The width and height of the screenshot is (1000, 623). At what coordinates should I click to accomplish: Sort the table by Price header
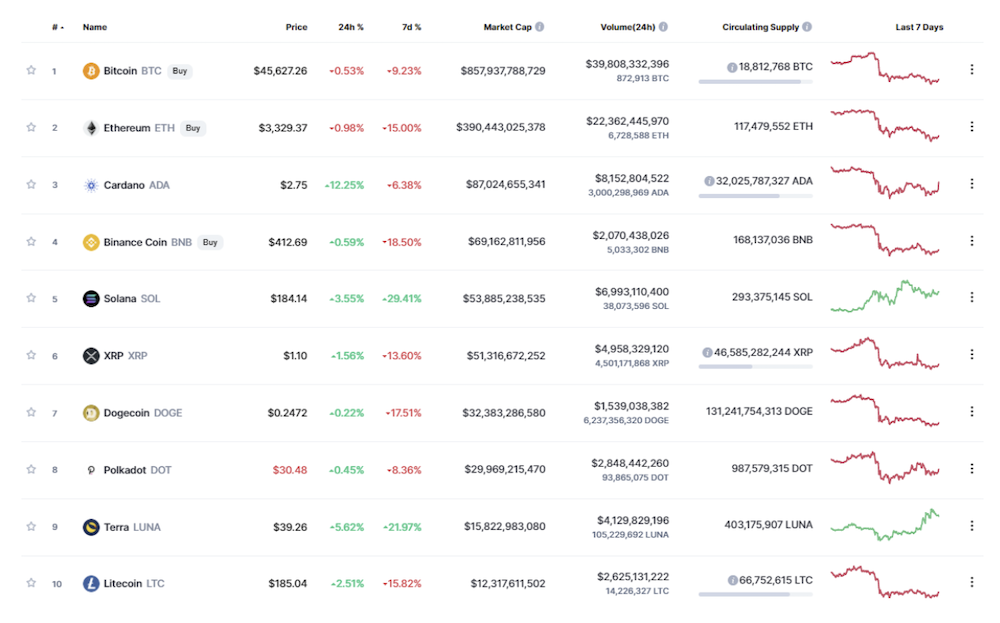pyautogui.click(x=296, y=27)
